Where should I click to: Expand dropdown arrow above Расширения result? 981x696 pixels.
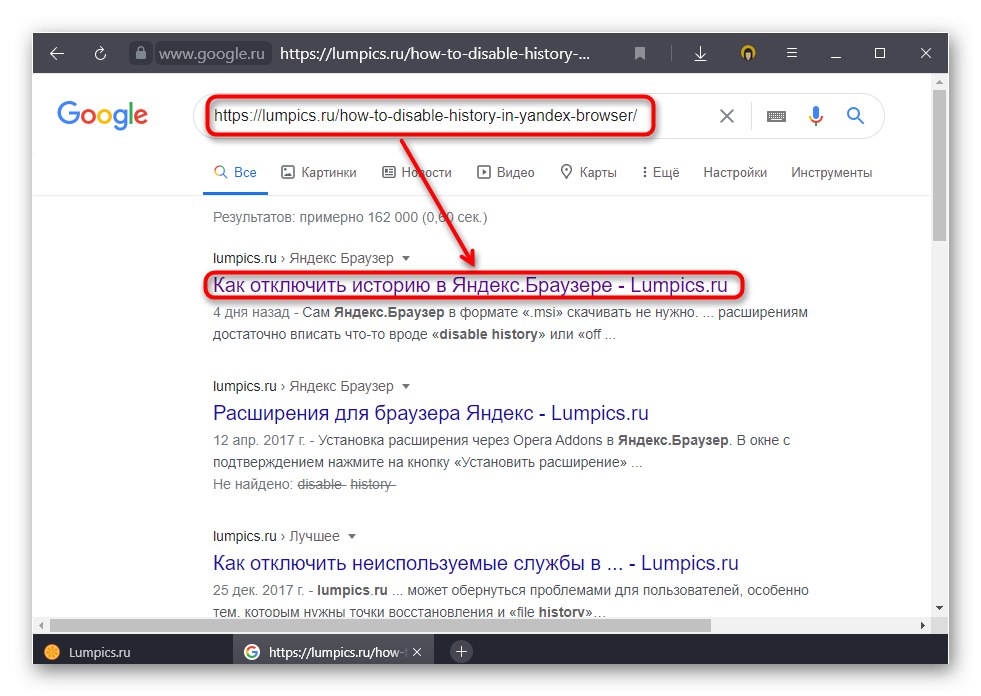click(405, 386)
